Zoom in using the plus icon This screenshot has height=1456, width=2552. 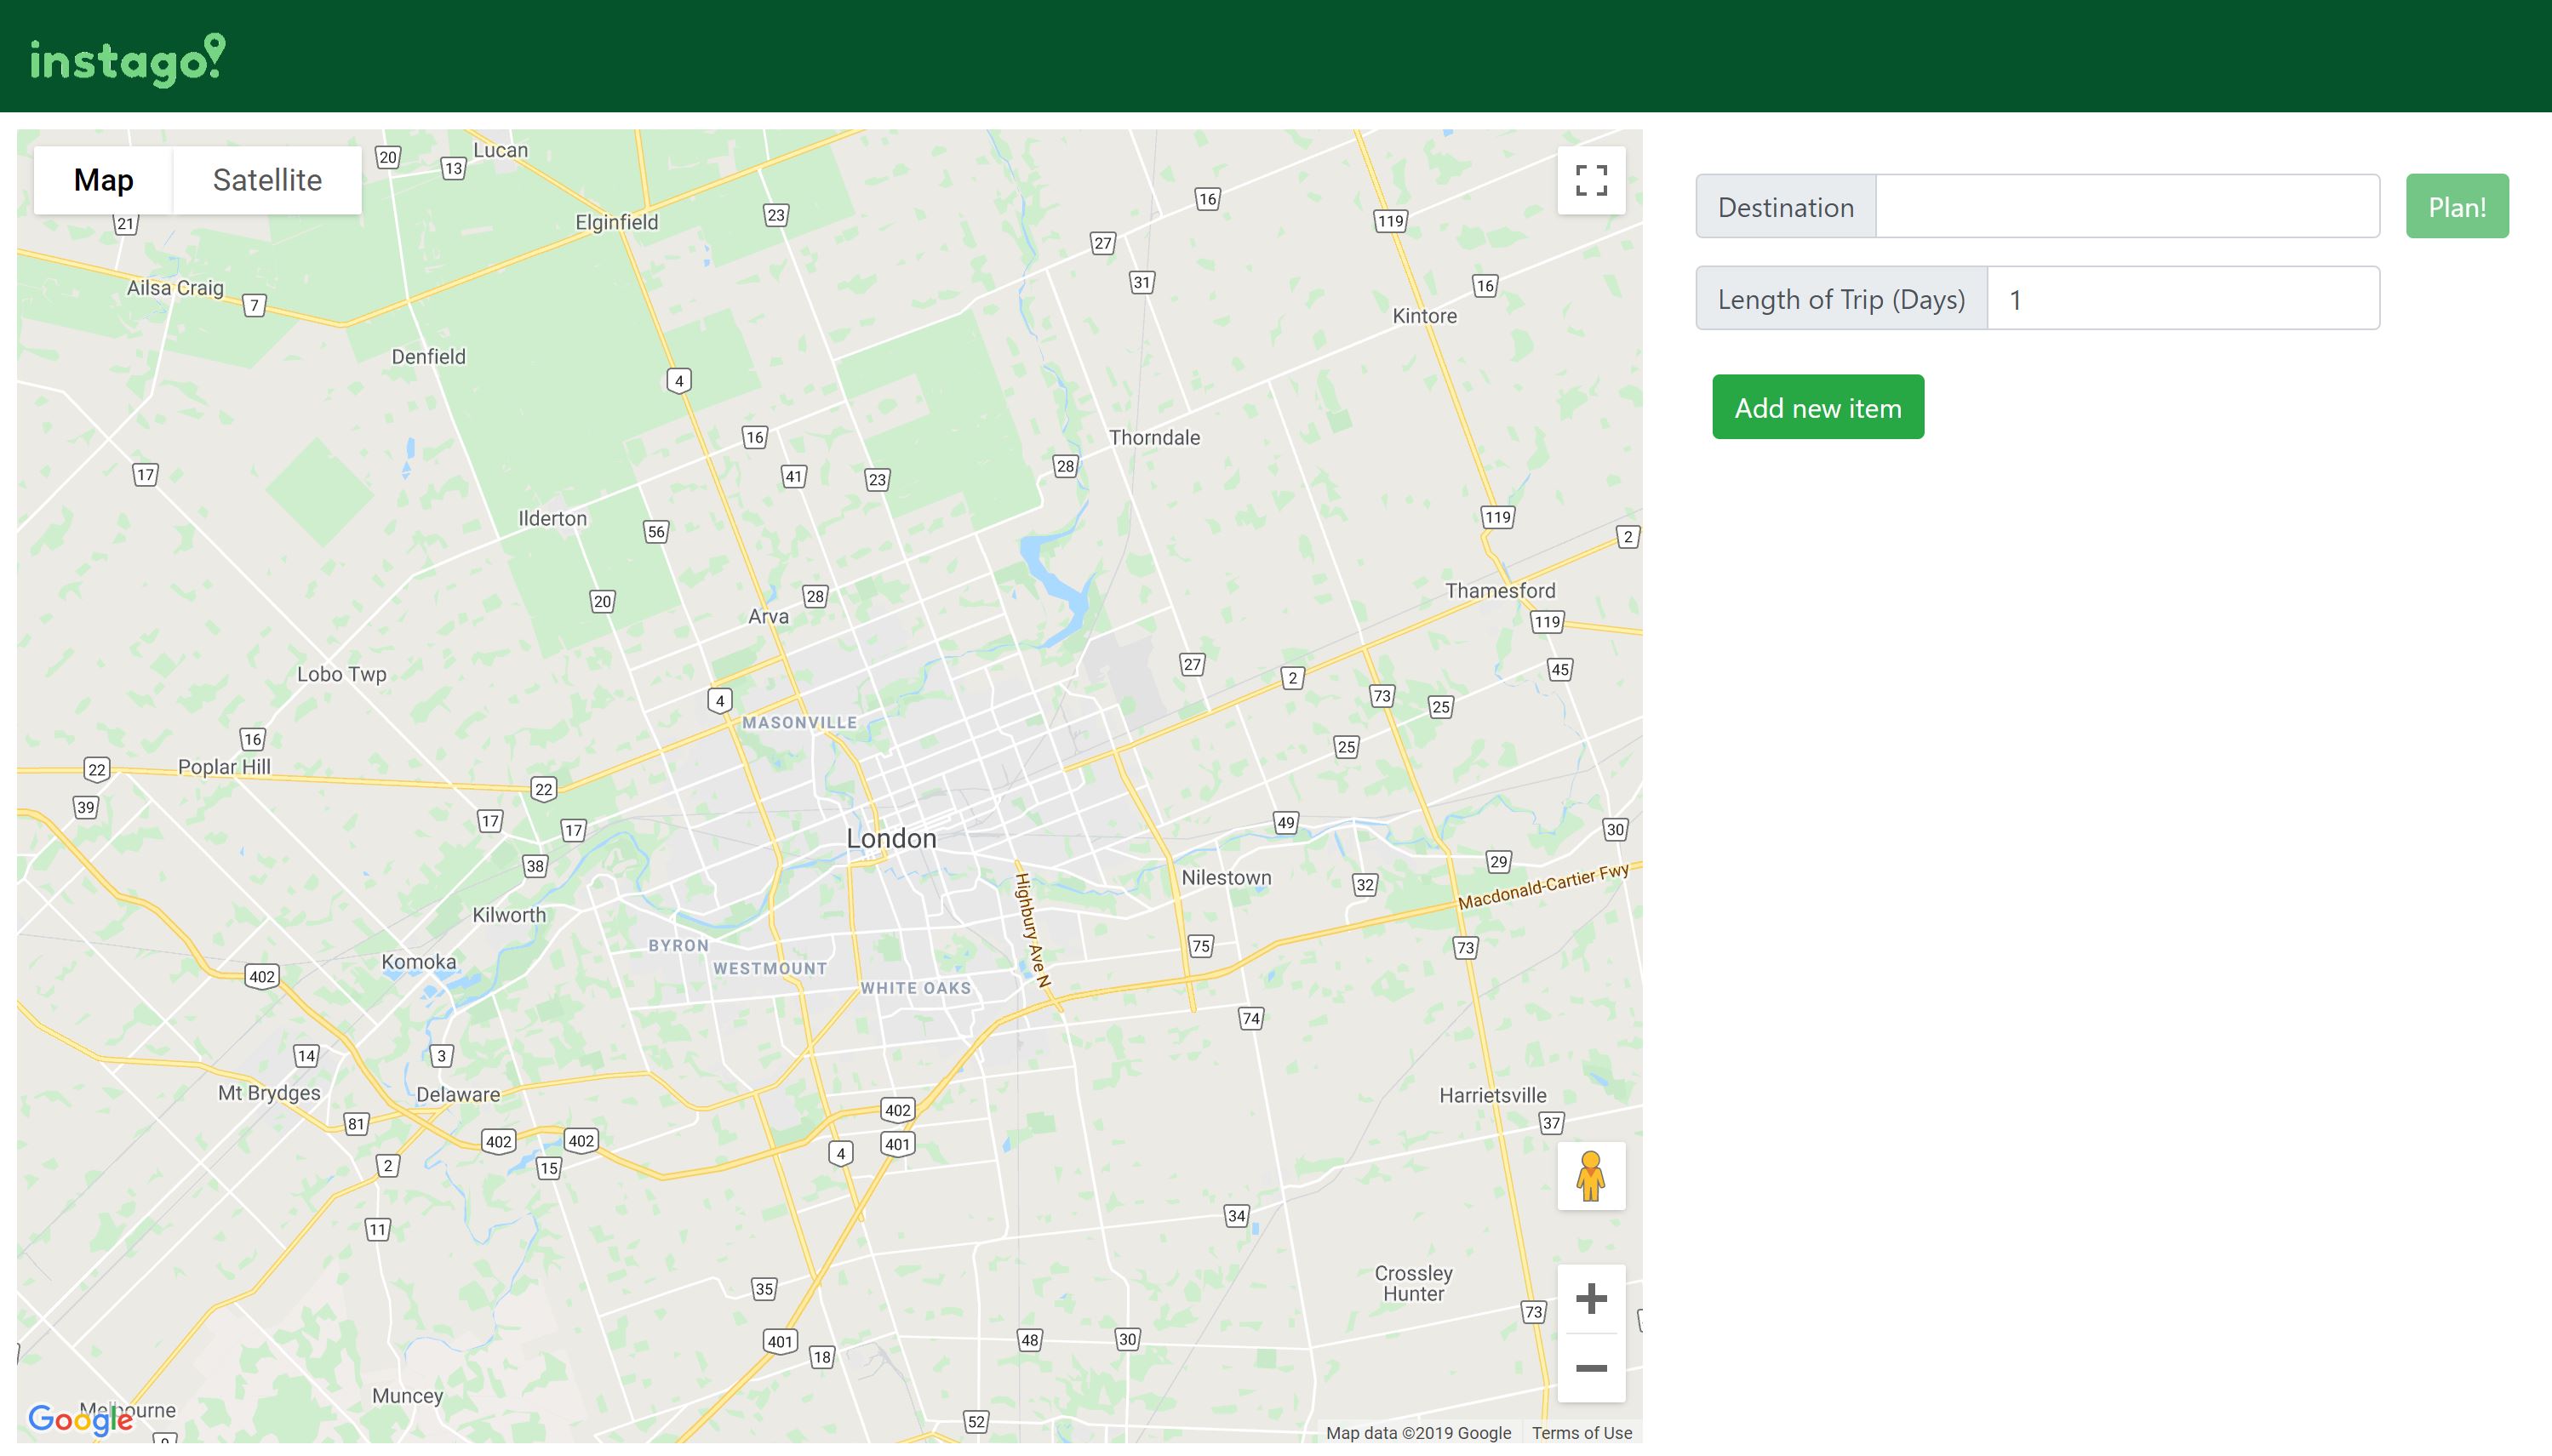[x=1590, y=1299]
